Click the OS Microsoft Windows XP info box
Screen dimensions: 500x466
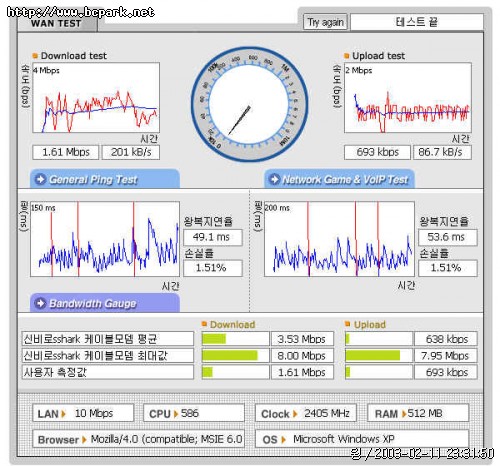point(362,439)
